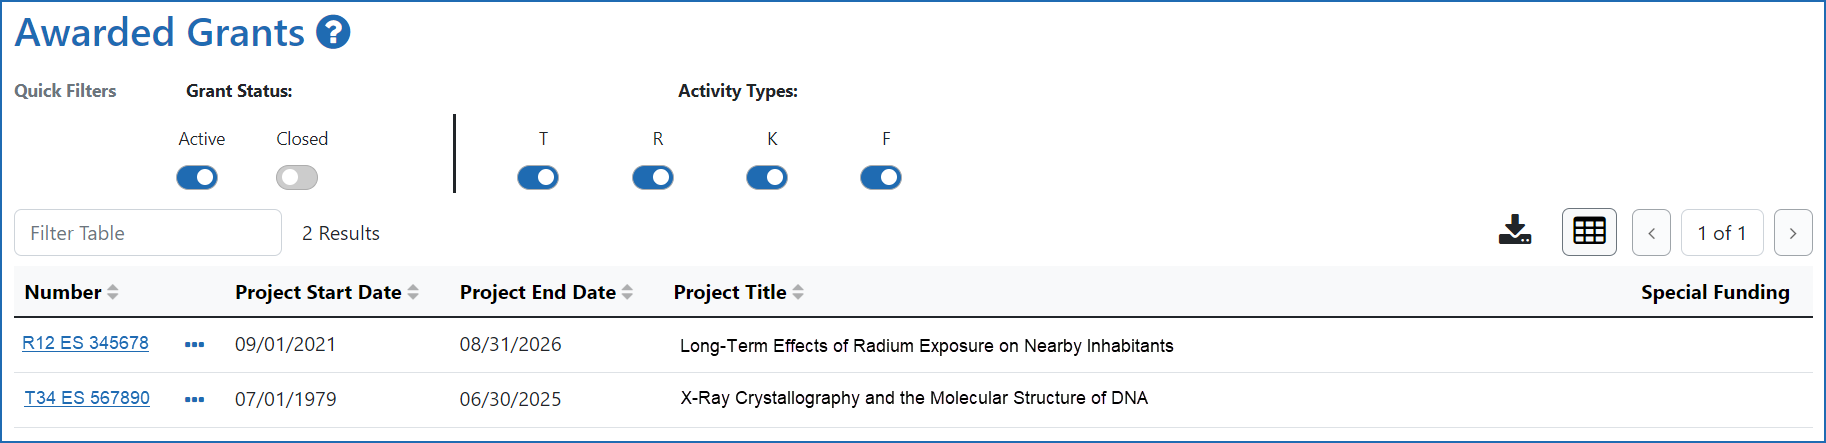Disable the R activity type toggle
The width and height of the screenshot is (1826, 443).
tap(653, 178)
